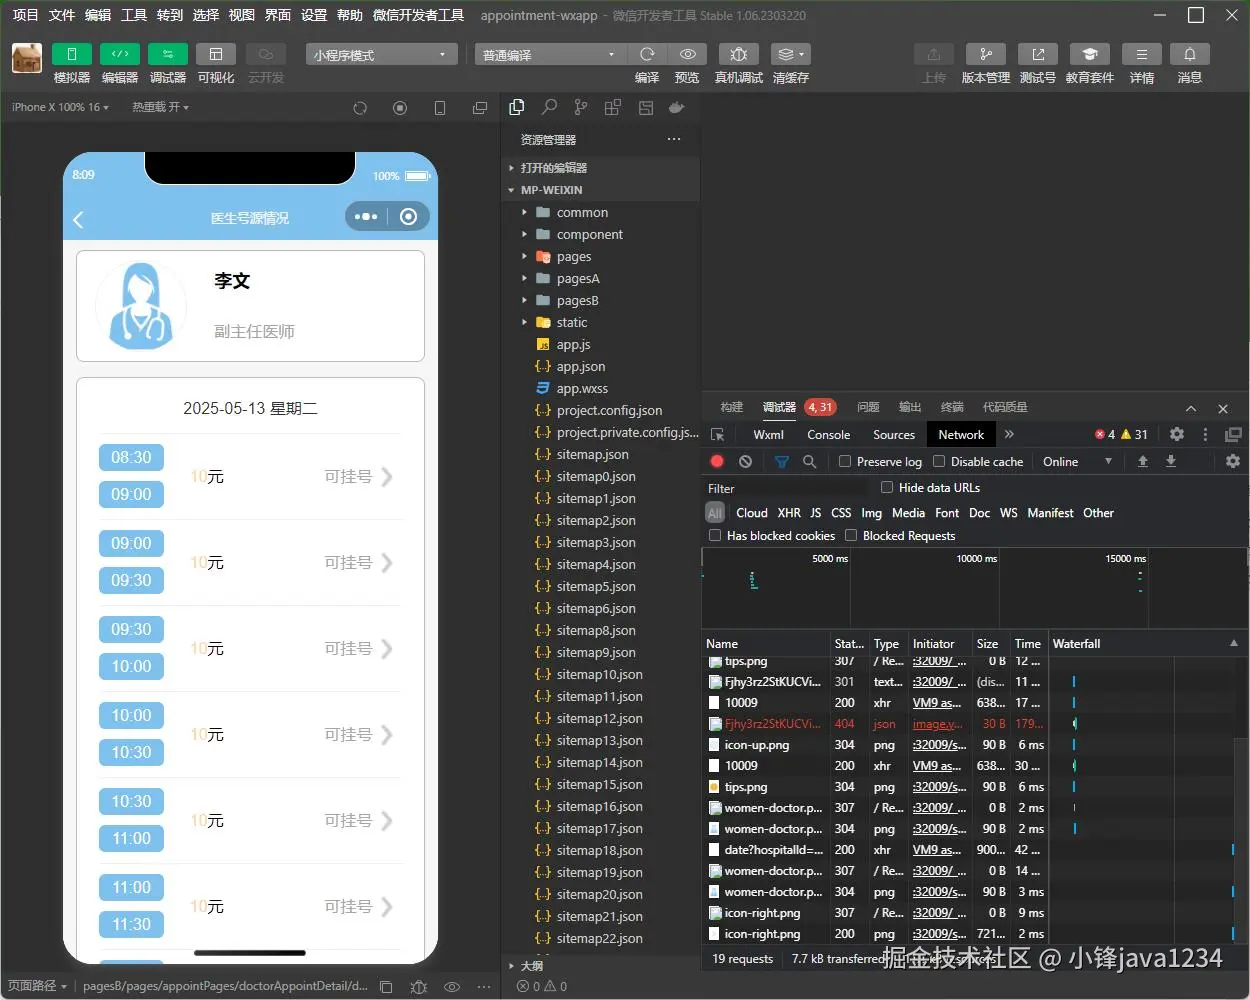Start real device debugging (真机调试)

(739, 54)
